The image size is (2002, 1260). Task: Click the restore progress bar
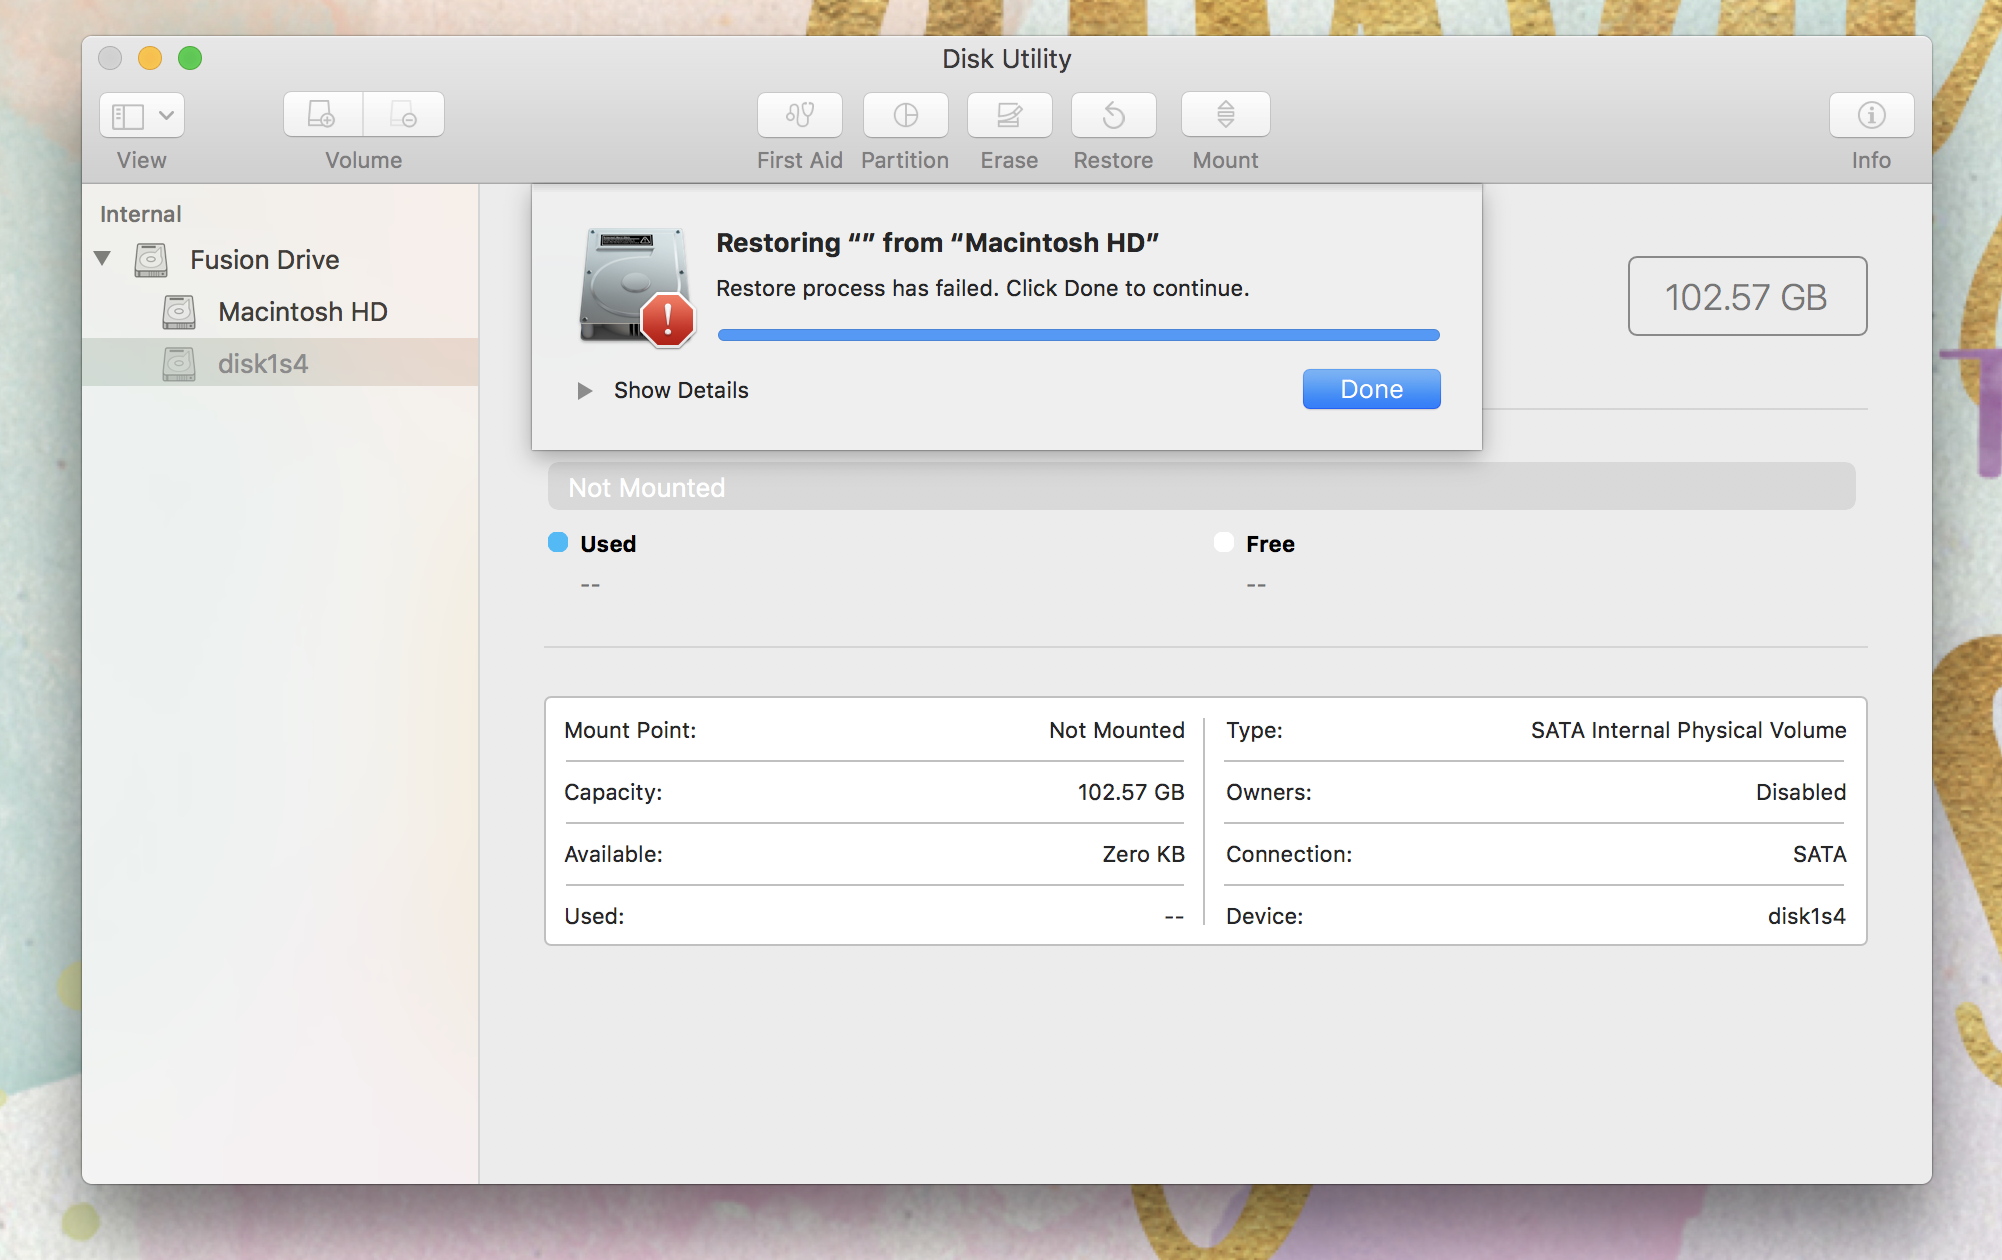tap(1078, 336)
